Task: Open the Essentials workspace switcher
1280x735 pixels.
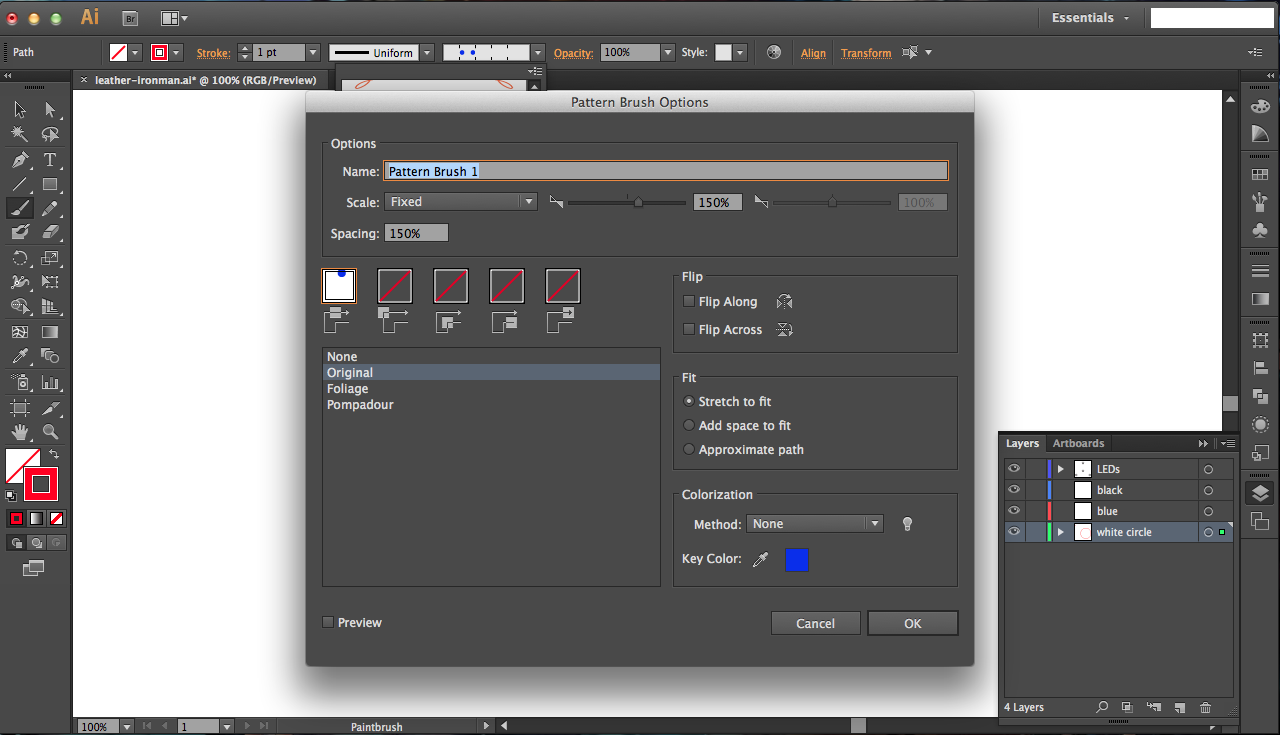Action: [x=1091, y=18]
